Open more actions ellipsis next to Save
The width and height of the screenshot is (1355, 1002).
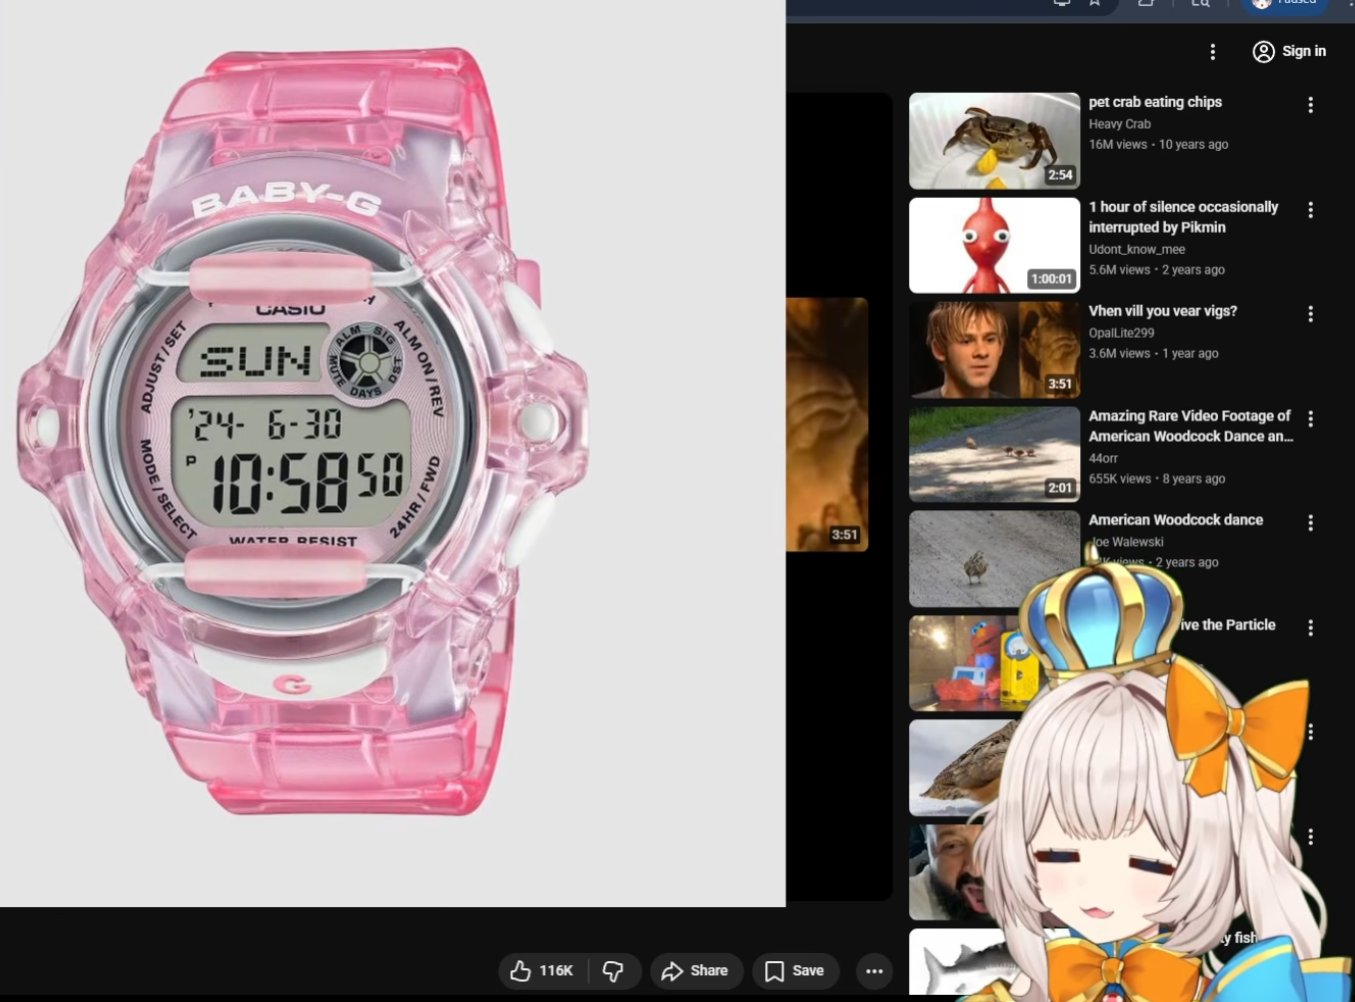[875, 971]
